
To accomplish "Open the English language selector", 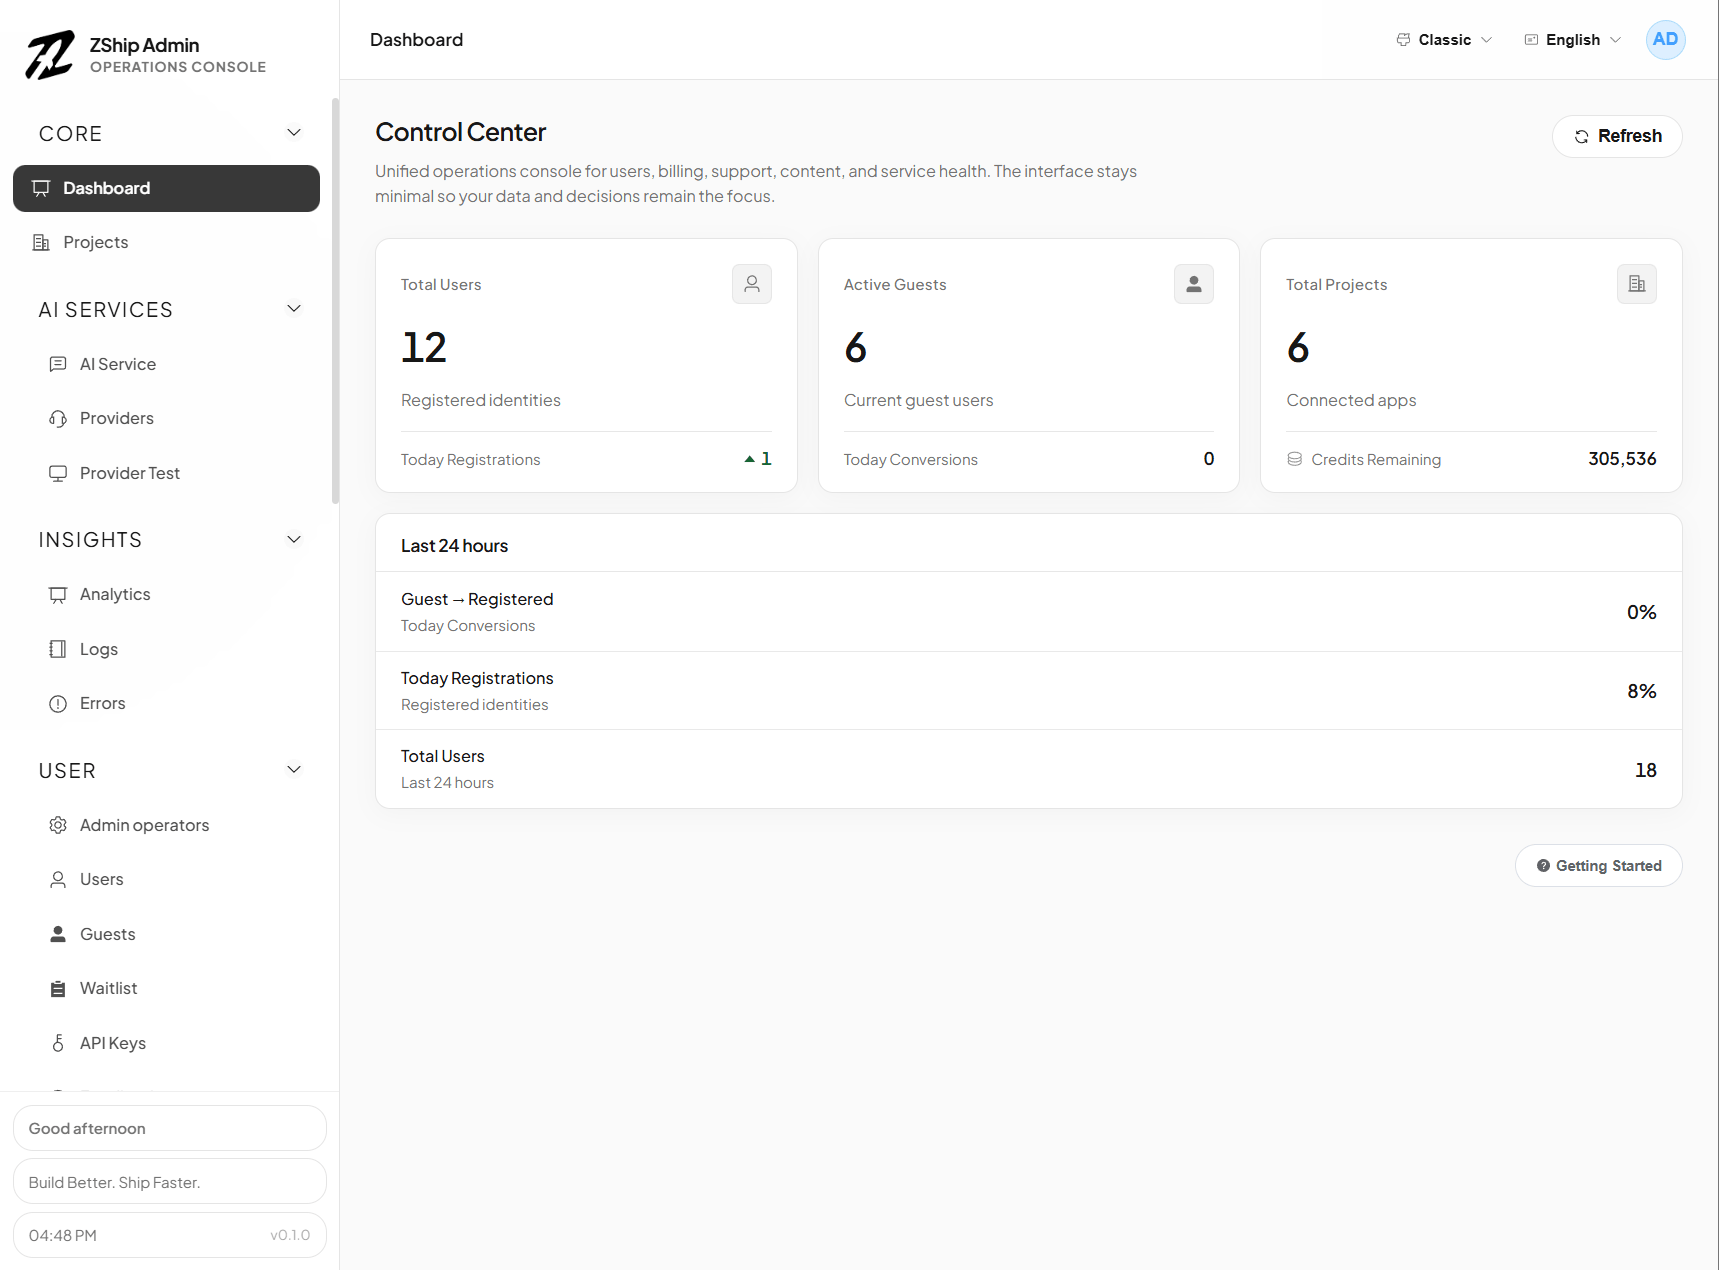I will pos(1571,39).
